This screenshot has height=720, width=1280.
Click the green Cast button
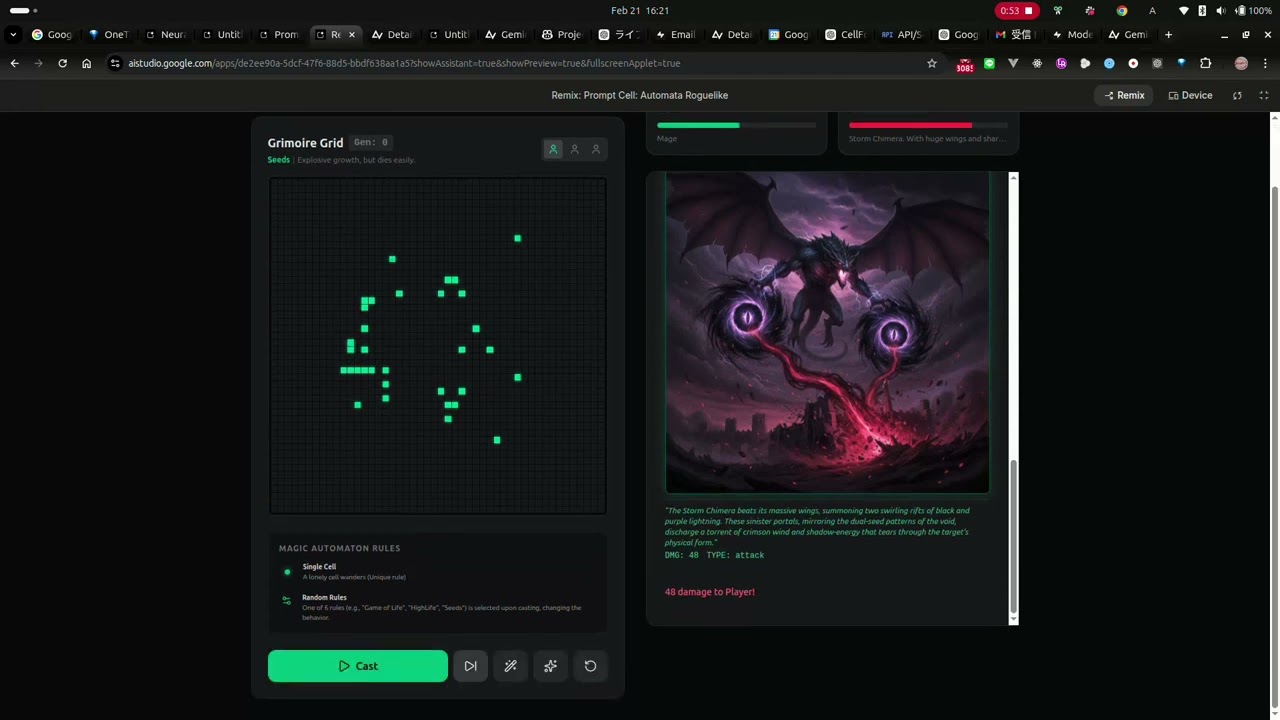[x=358, y=666]
